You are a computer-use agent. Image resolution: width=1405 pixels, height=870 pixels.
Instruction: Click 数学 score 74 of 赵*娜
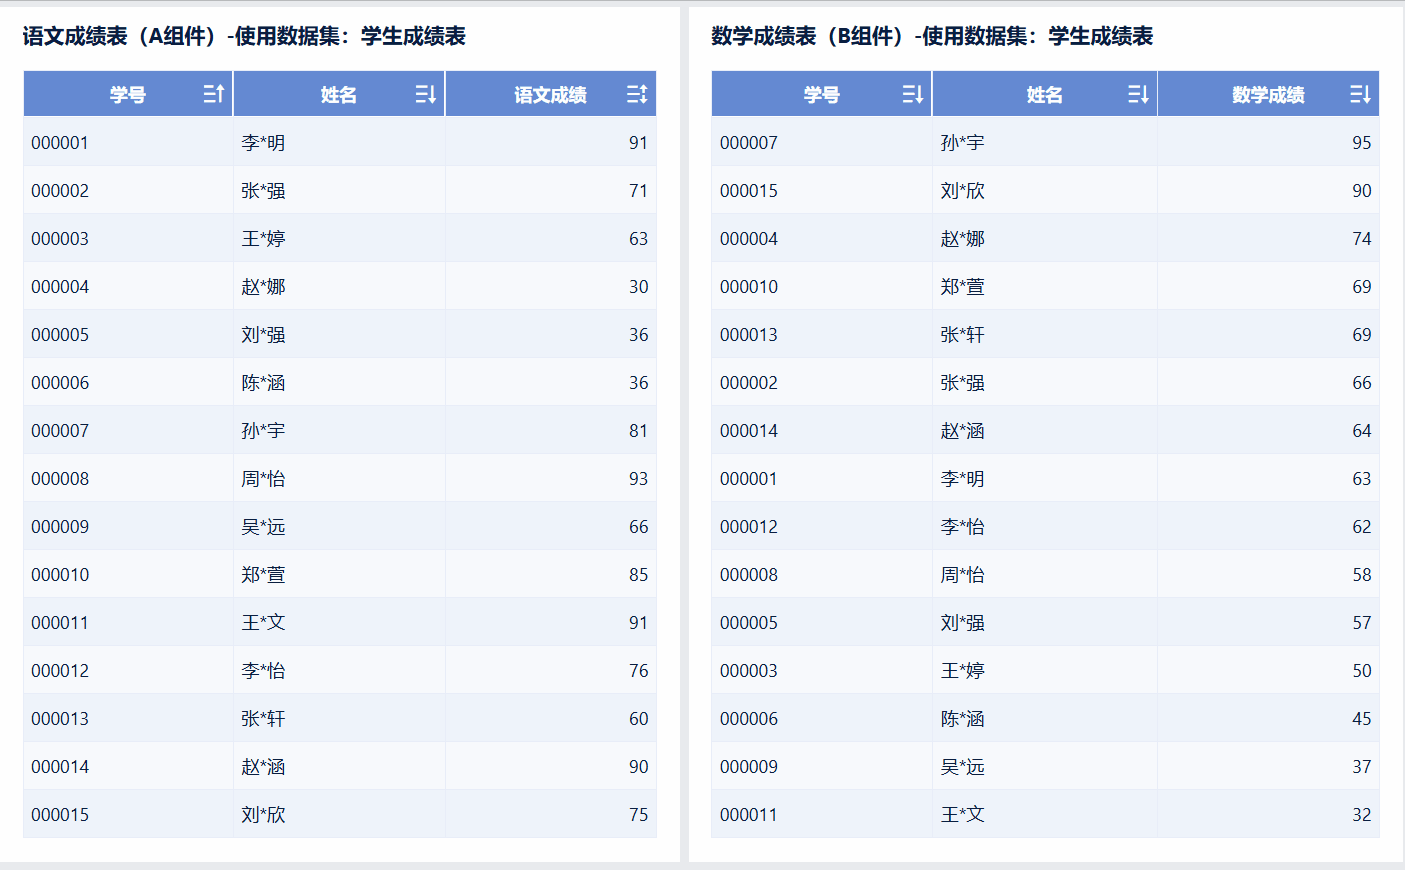1361,239
